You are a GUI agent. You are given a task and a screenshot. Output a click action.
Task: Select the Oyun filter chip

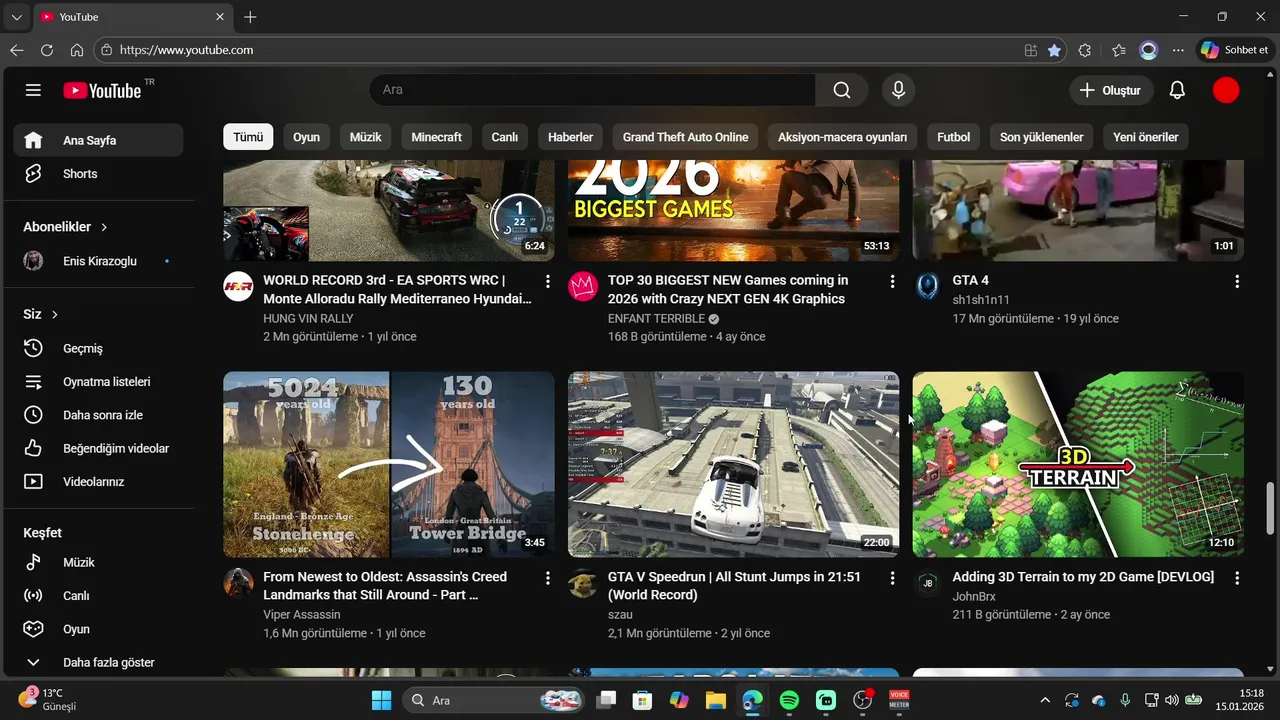[306, 137]
